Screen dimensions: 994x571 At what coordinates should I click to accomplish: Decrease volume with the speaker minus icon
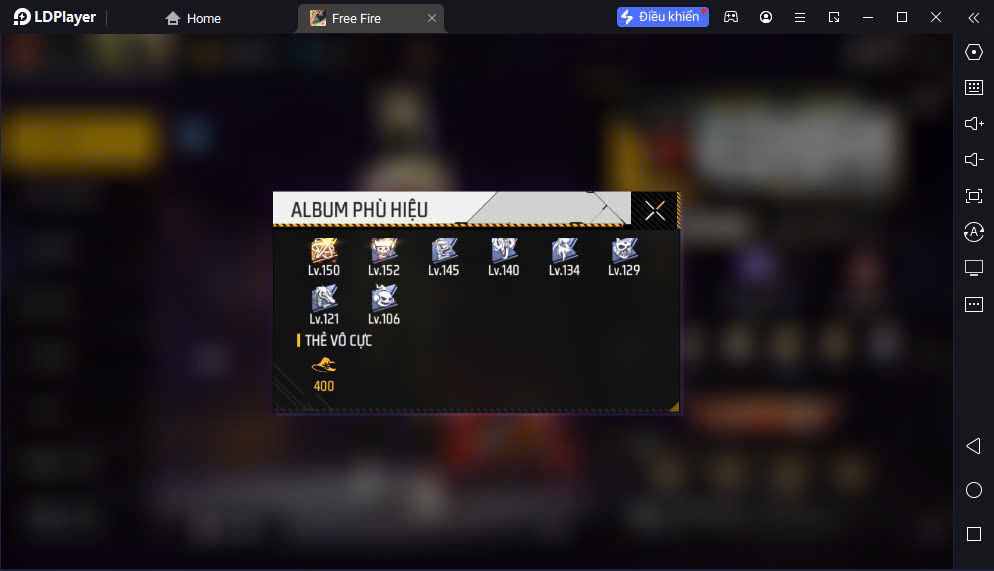point(974,160)
